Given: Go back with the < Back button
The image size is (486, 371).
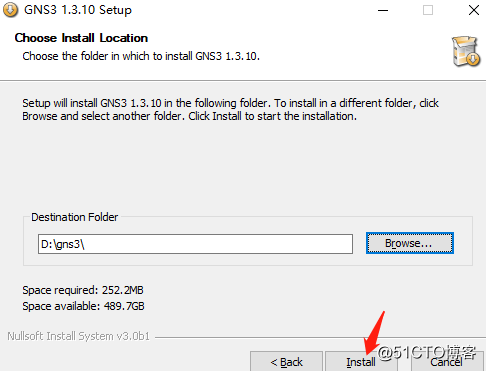Looking at the screenshot, I should [x=287, y=361].
